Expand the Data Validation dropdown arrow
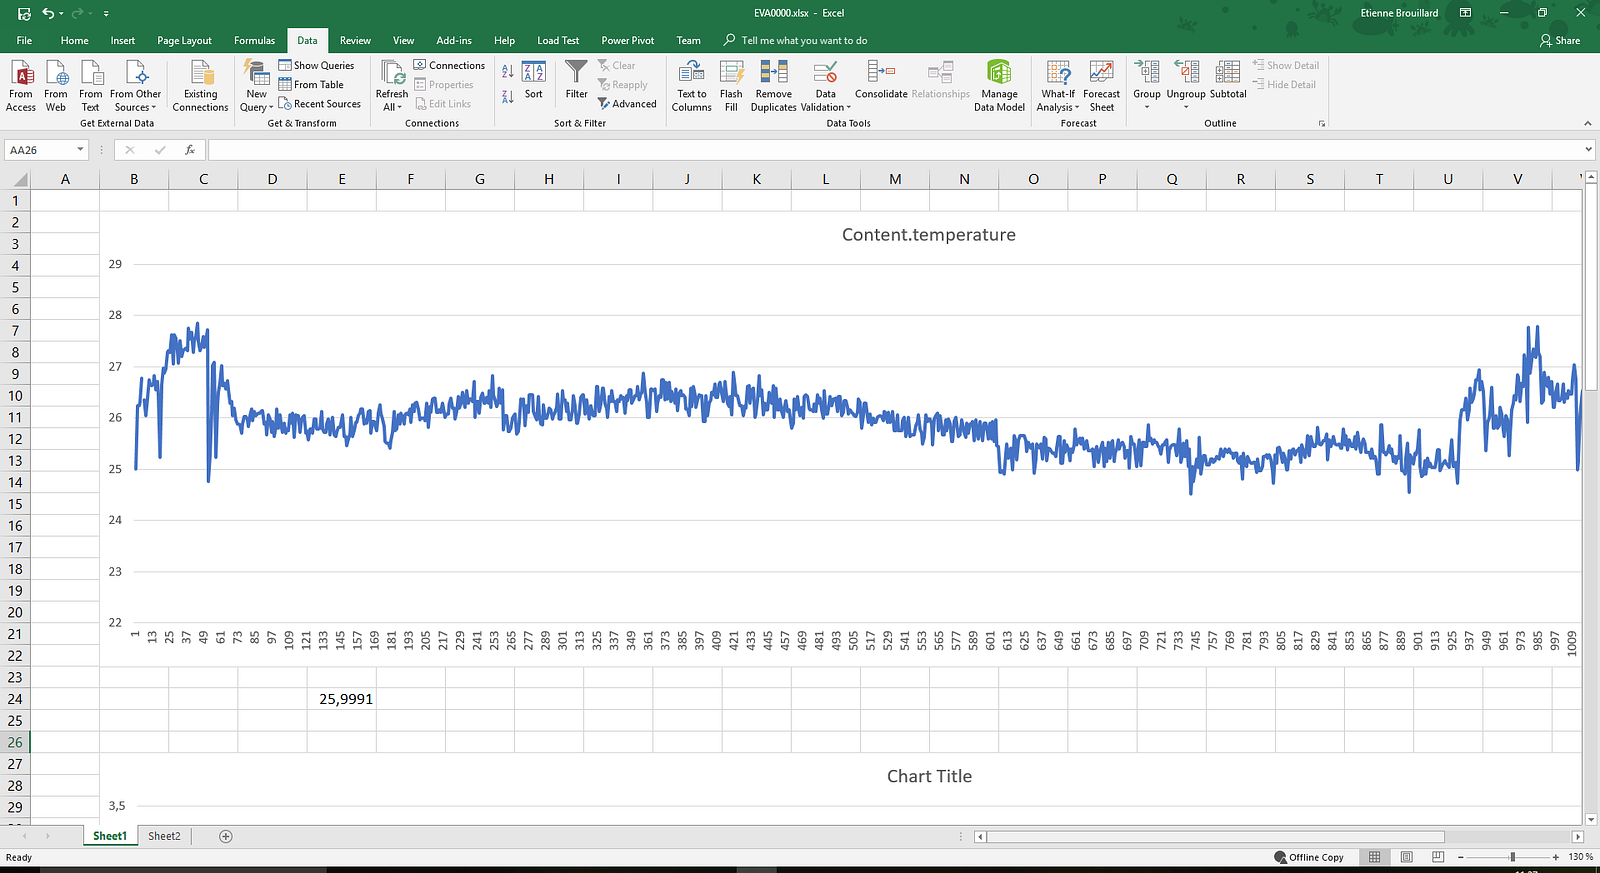The image size is (1600, 873). [849, 108]
